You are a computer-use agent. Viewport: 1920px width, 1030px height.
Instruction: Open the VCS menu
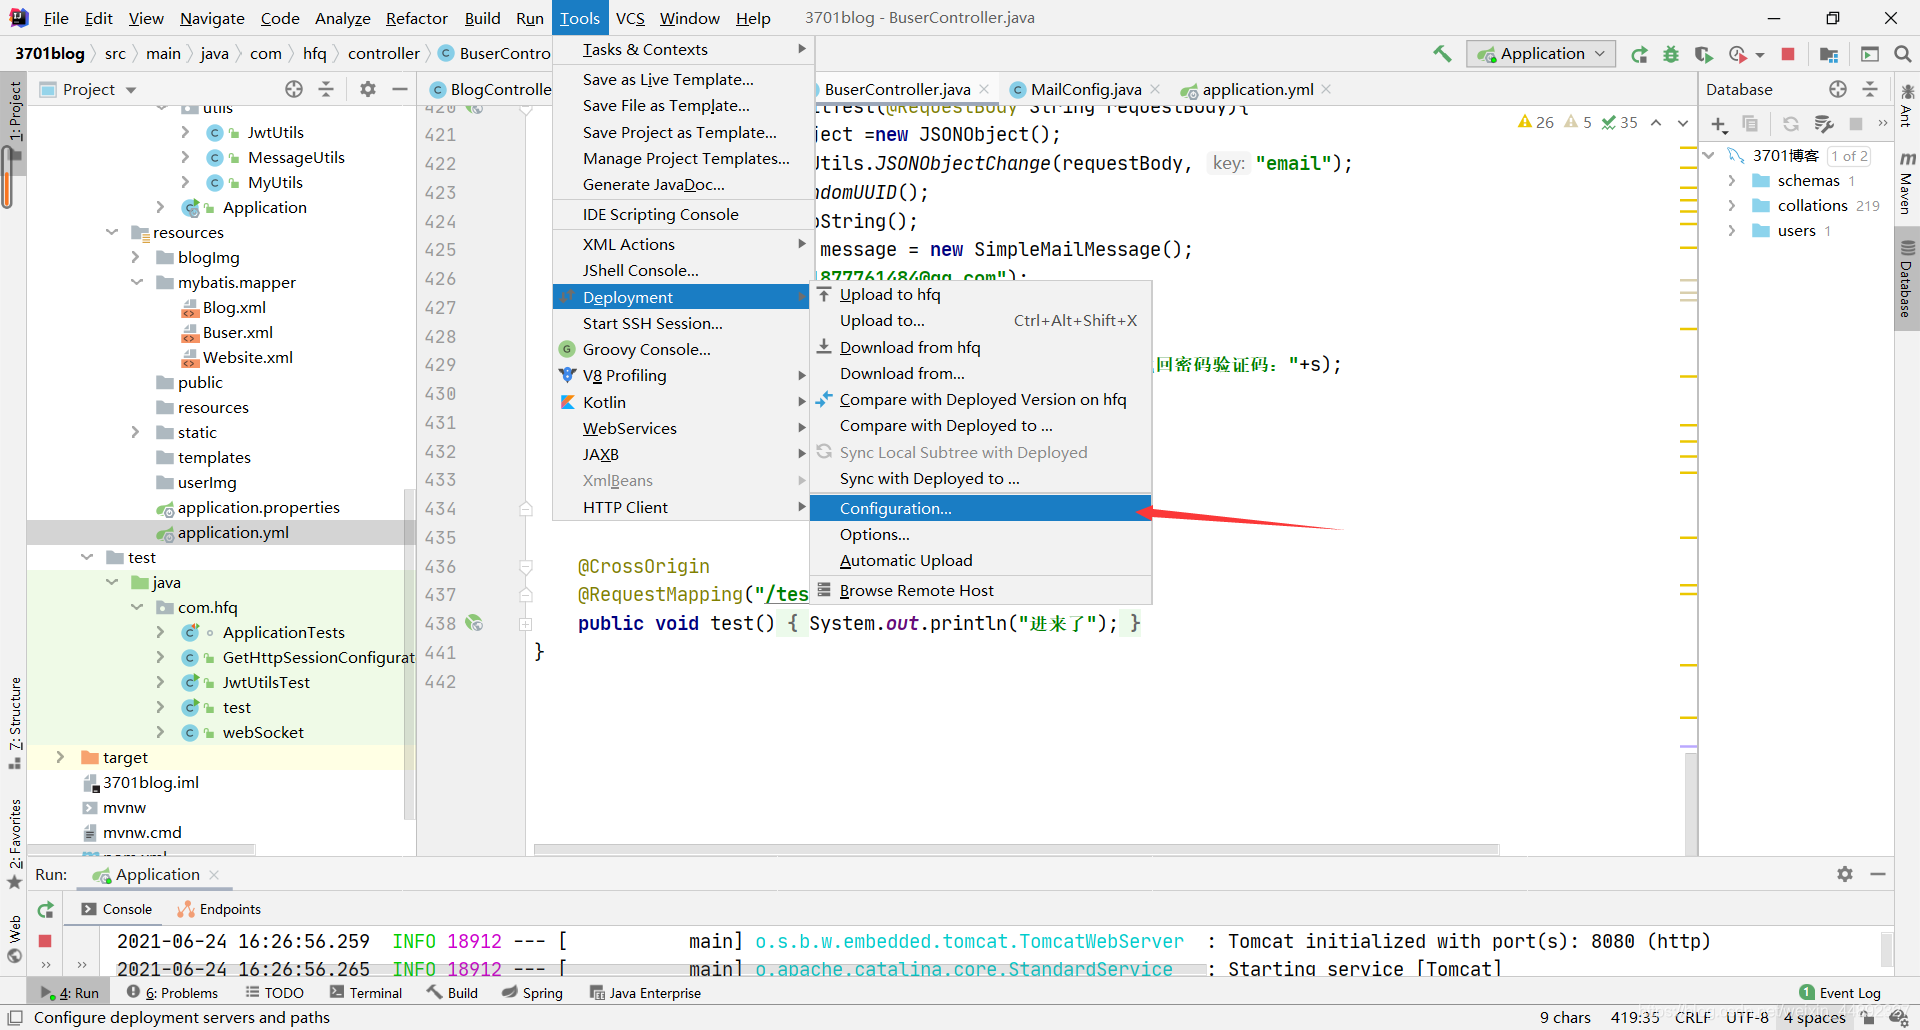pyautogui.click(x=630, y=18)
